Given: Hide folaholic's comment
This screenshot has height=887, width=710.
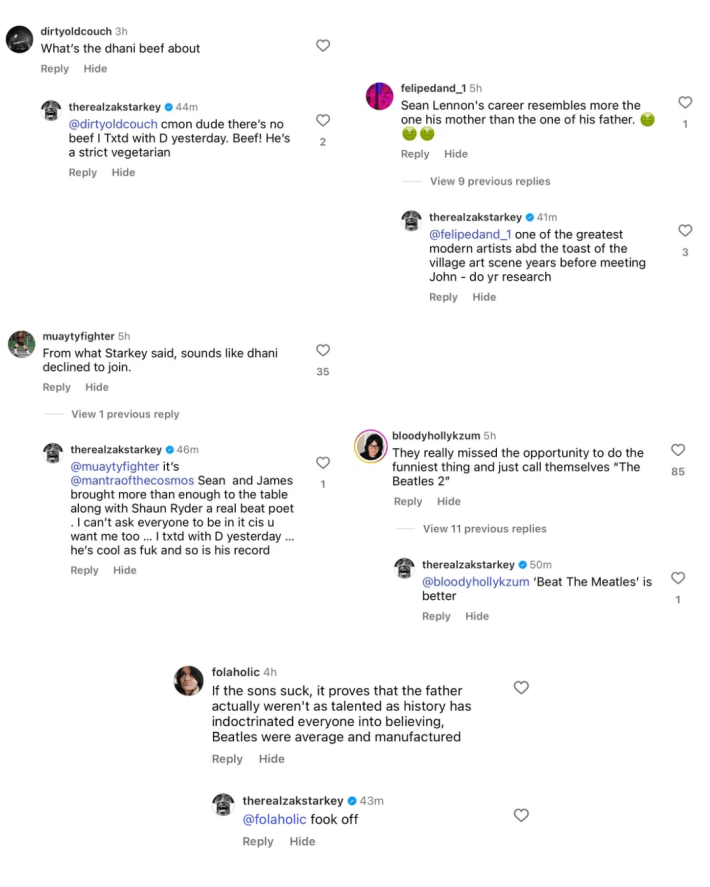Looking at the screenshot, I should (x=272, y=759).
